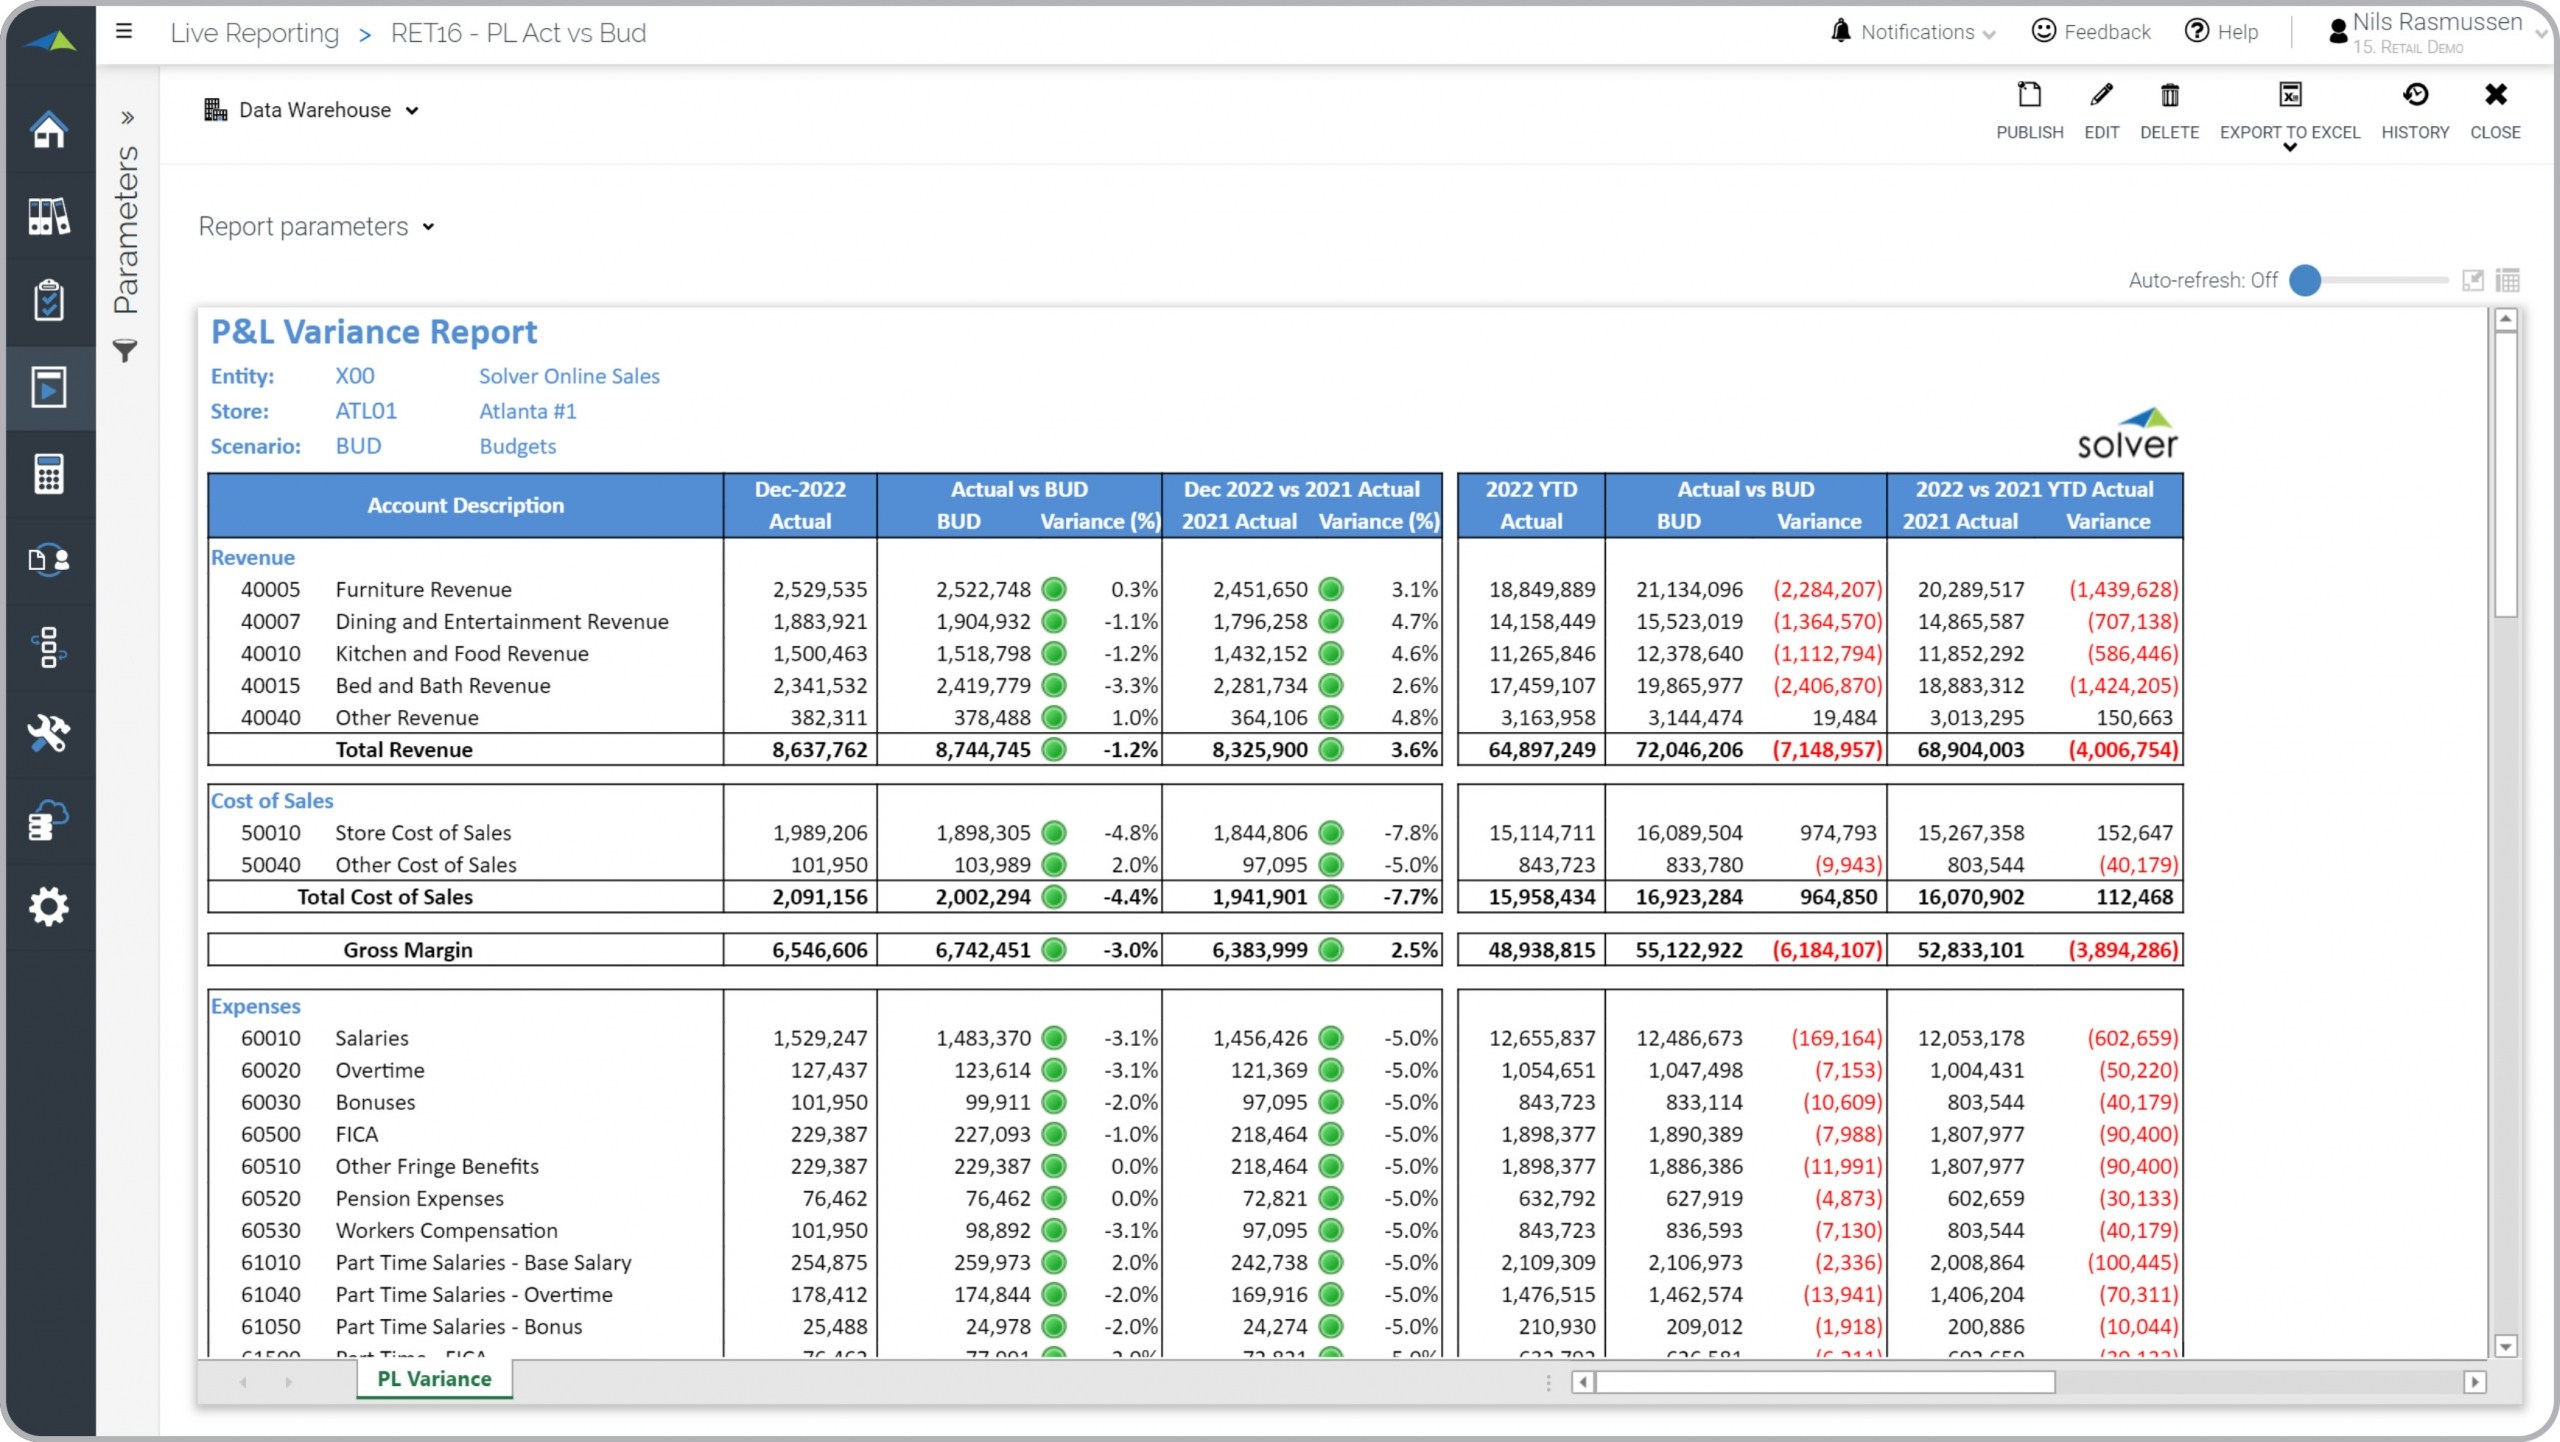The height and width of the screenshot is (1442, 2560).
Task: Open the Feedback link
Action: [x=2091, y=33]
